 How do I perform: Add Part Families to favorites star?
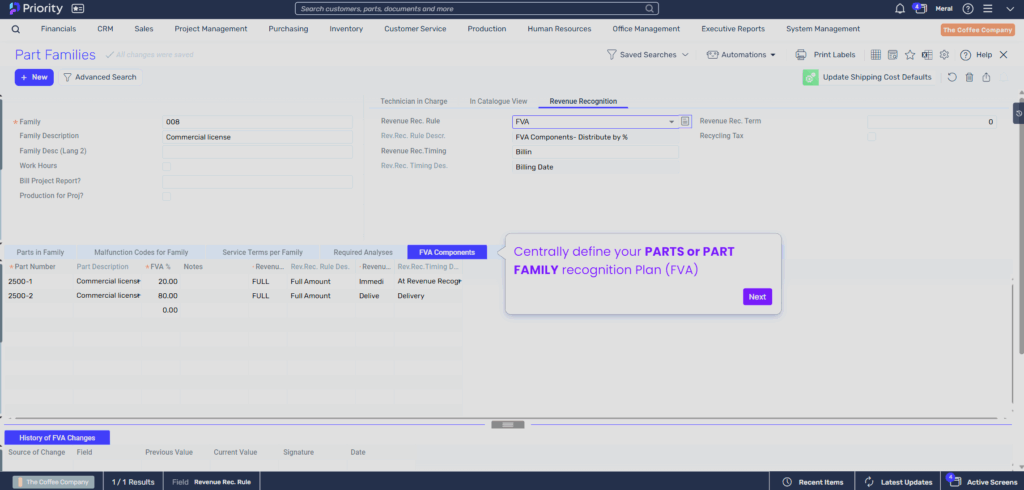point(910,55)
